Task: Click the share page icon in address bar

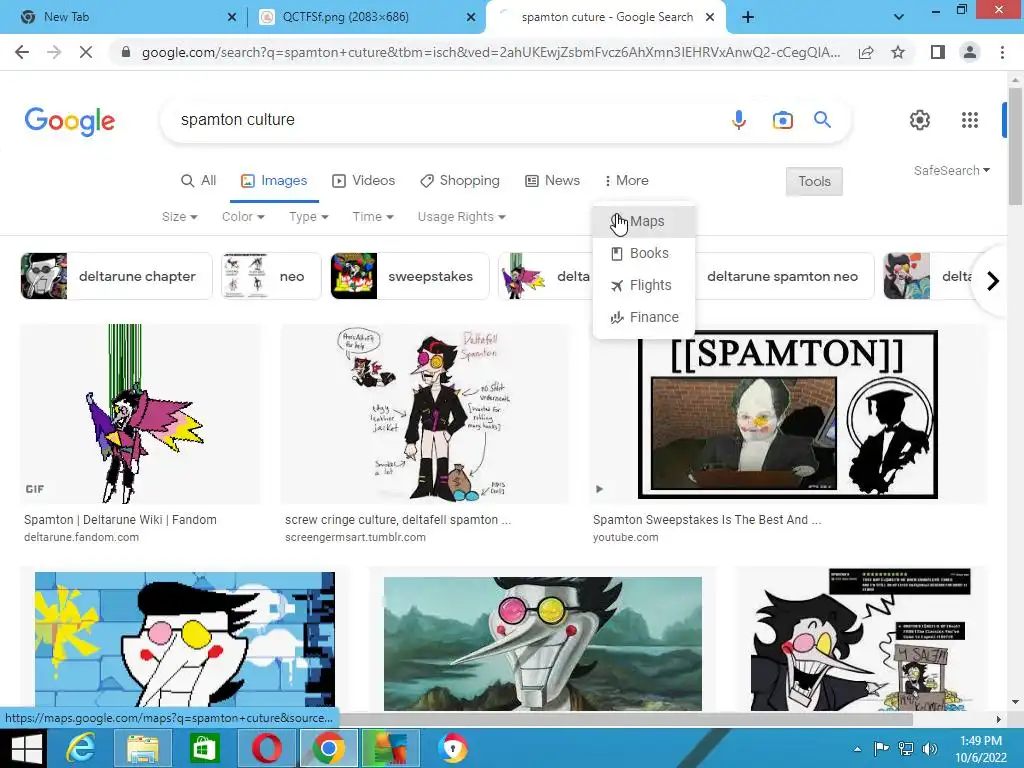Action: click(x=866, y=52)
